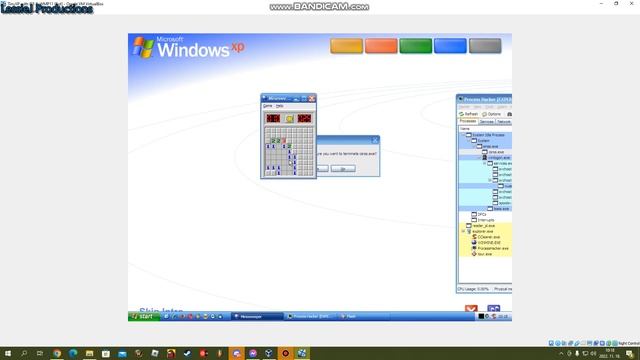The width and height of the screenshot is (640, 360).
Task: Open Microsoft Edge from host taskbar
Action: [x=73, y=353]
